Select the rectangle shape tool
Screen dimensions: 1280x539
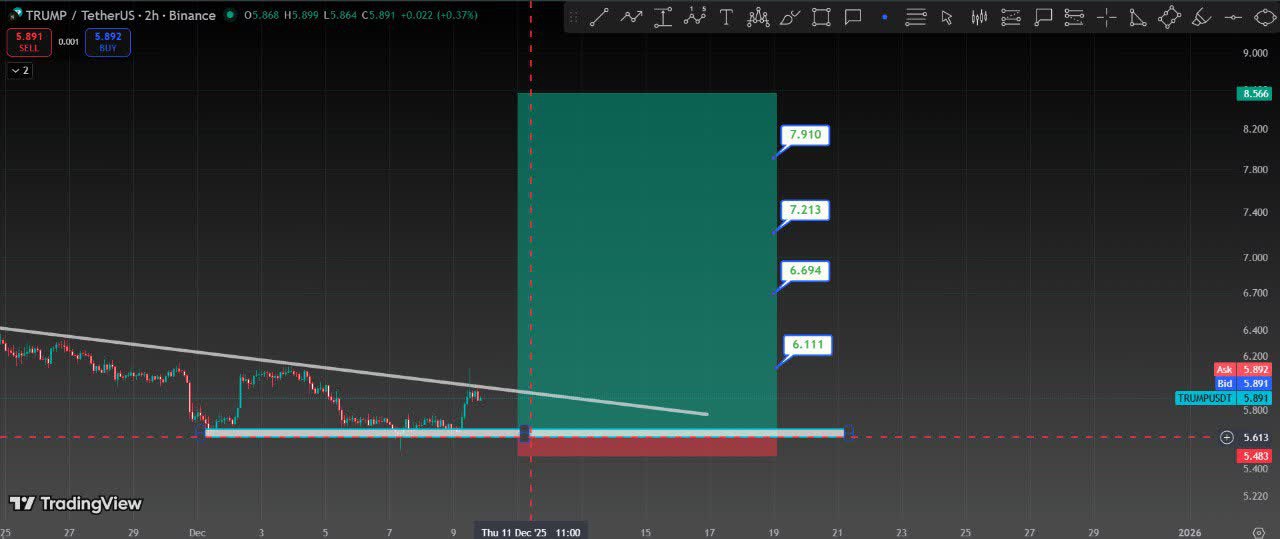pos(821,17)
